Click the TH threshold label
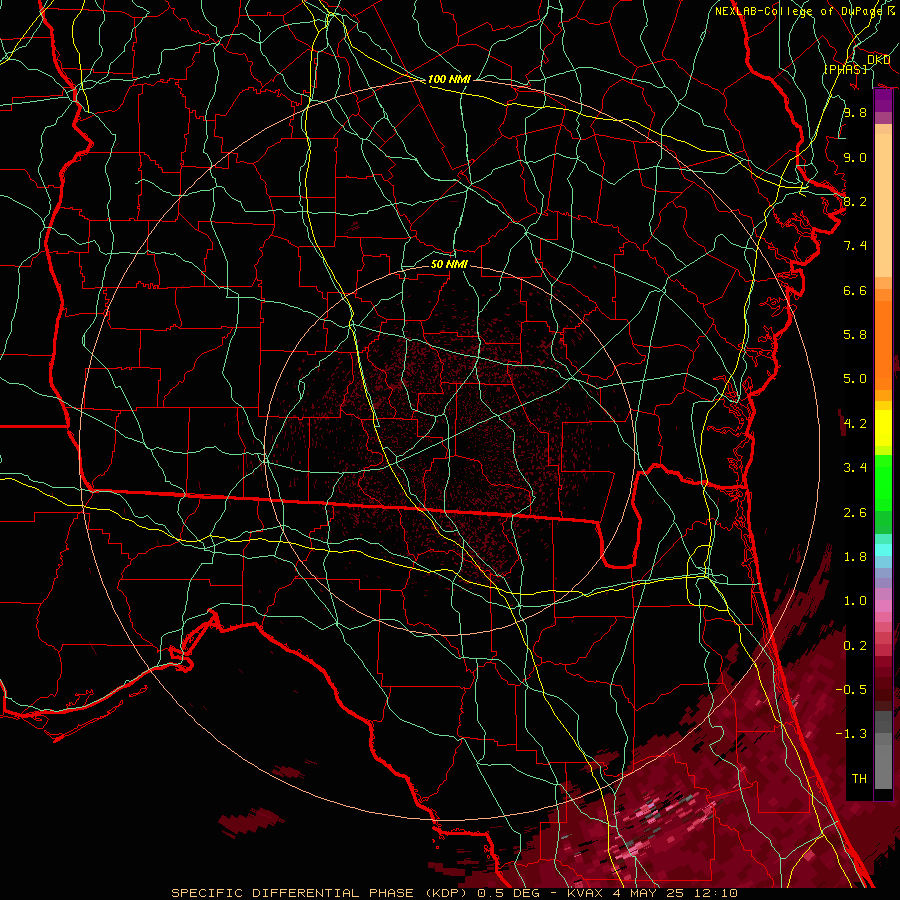Image resolution: width=900 pixels, height=900 pixels. click(859, 779)
